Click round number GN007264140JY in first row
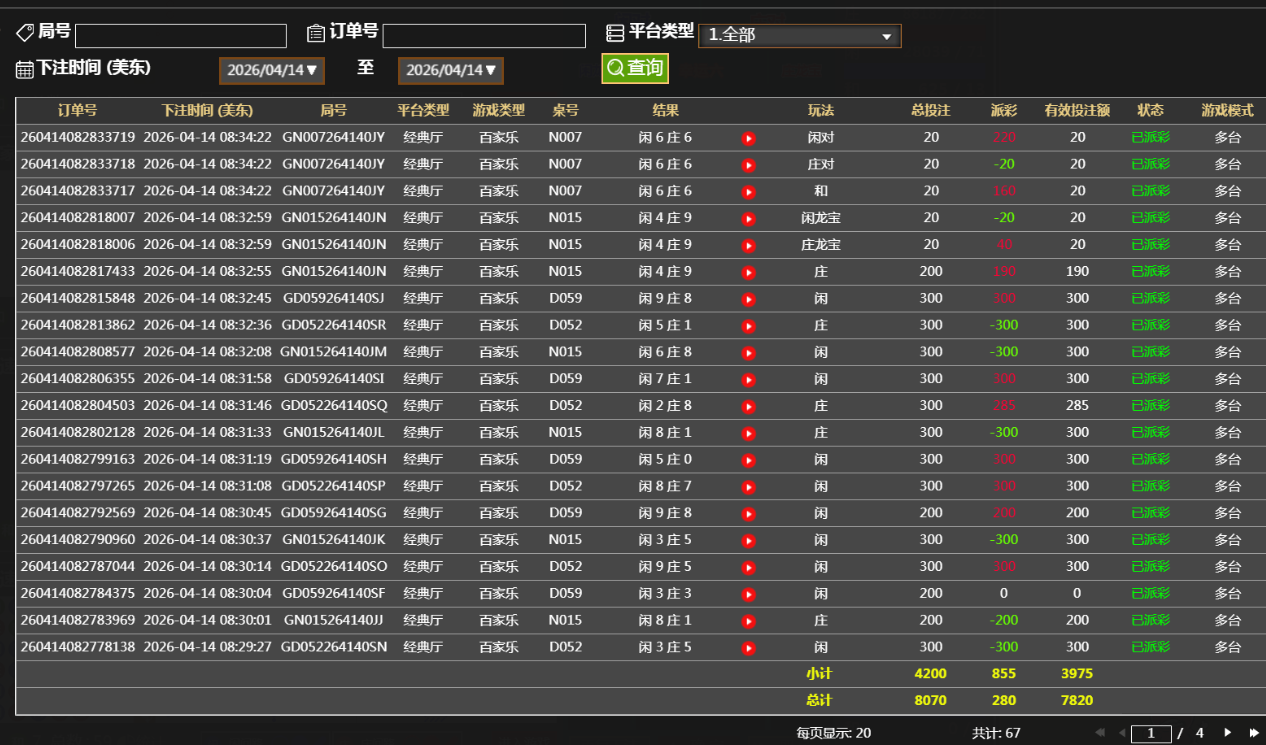The image size is (1266, 745). [x=333, y=138]
